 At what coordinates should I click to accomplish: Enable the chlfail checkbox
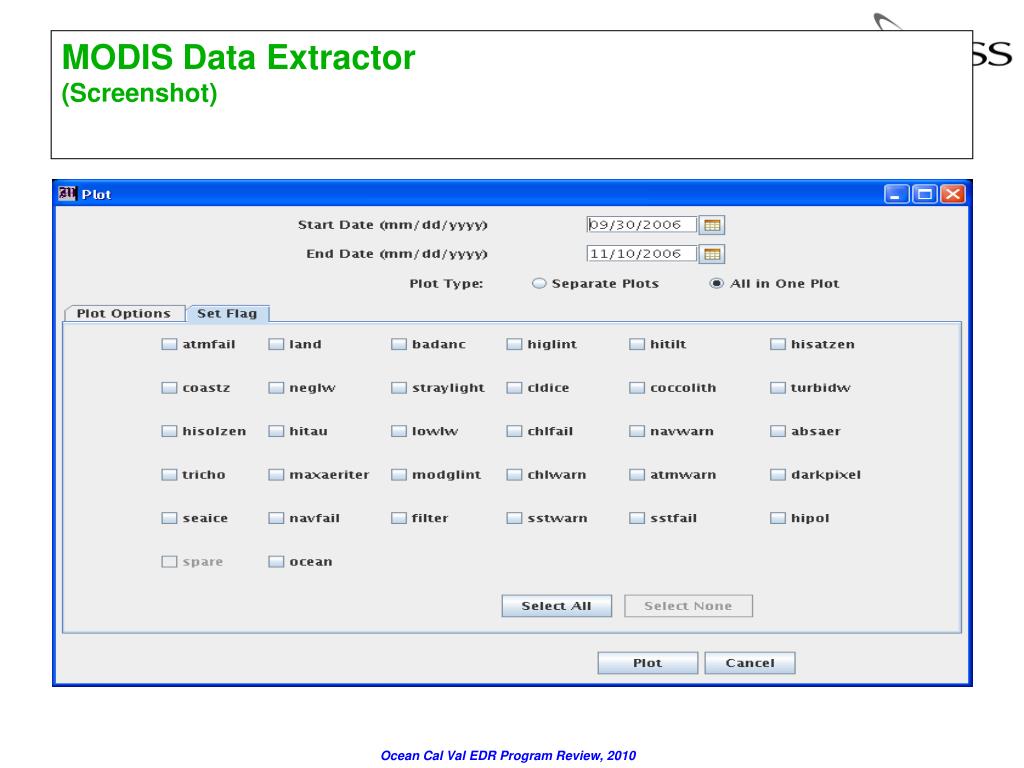[x=515, y=431]
